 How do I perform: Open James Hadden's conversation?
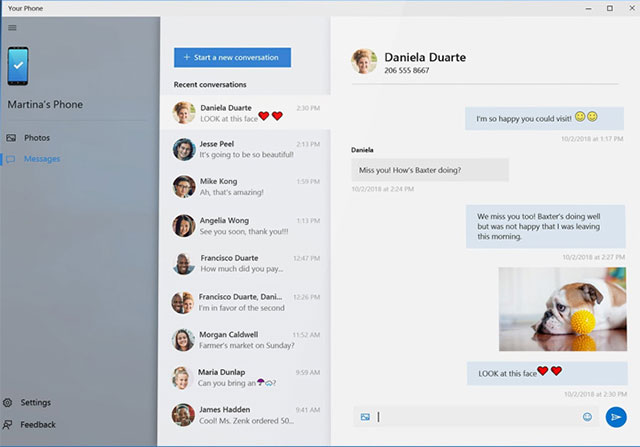pyautogui.click(x=245, y=415)
